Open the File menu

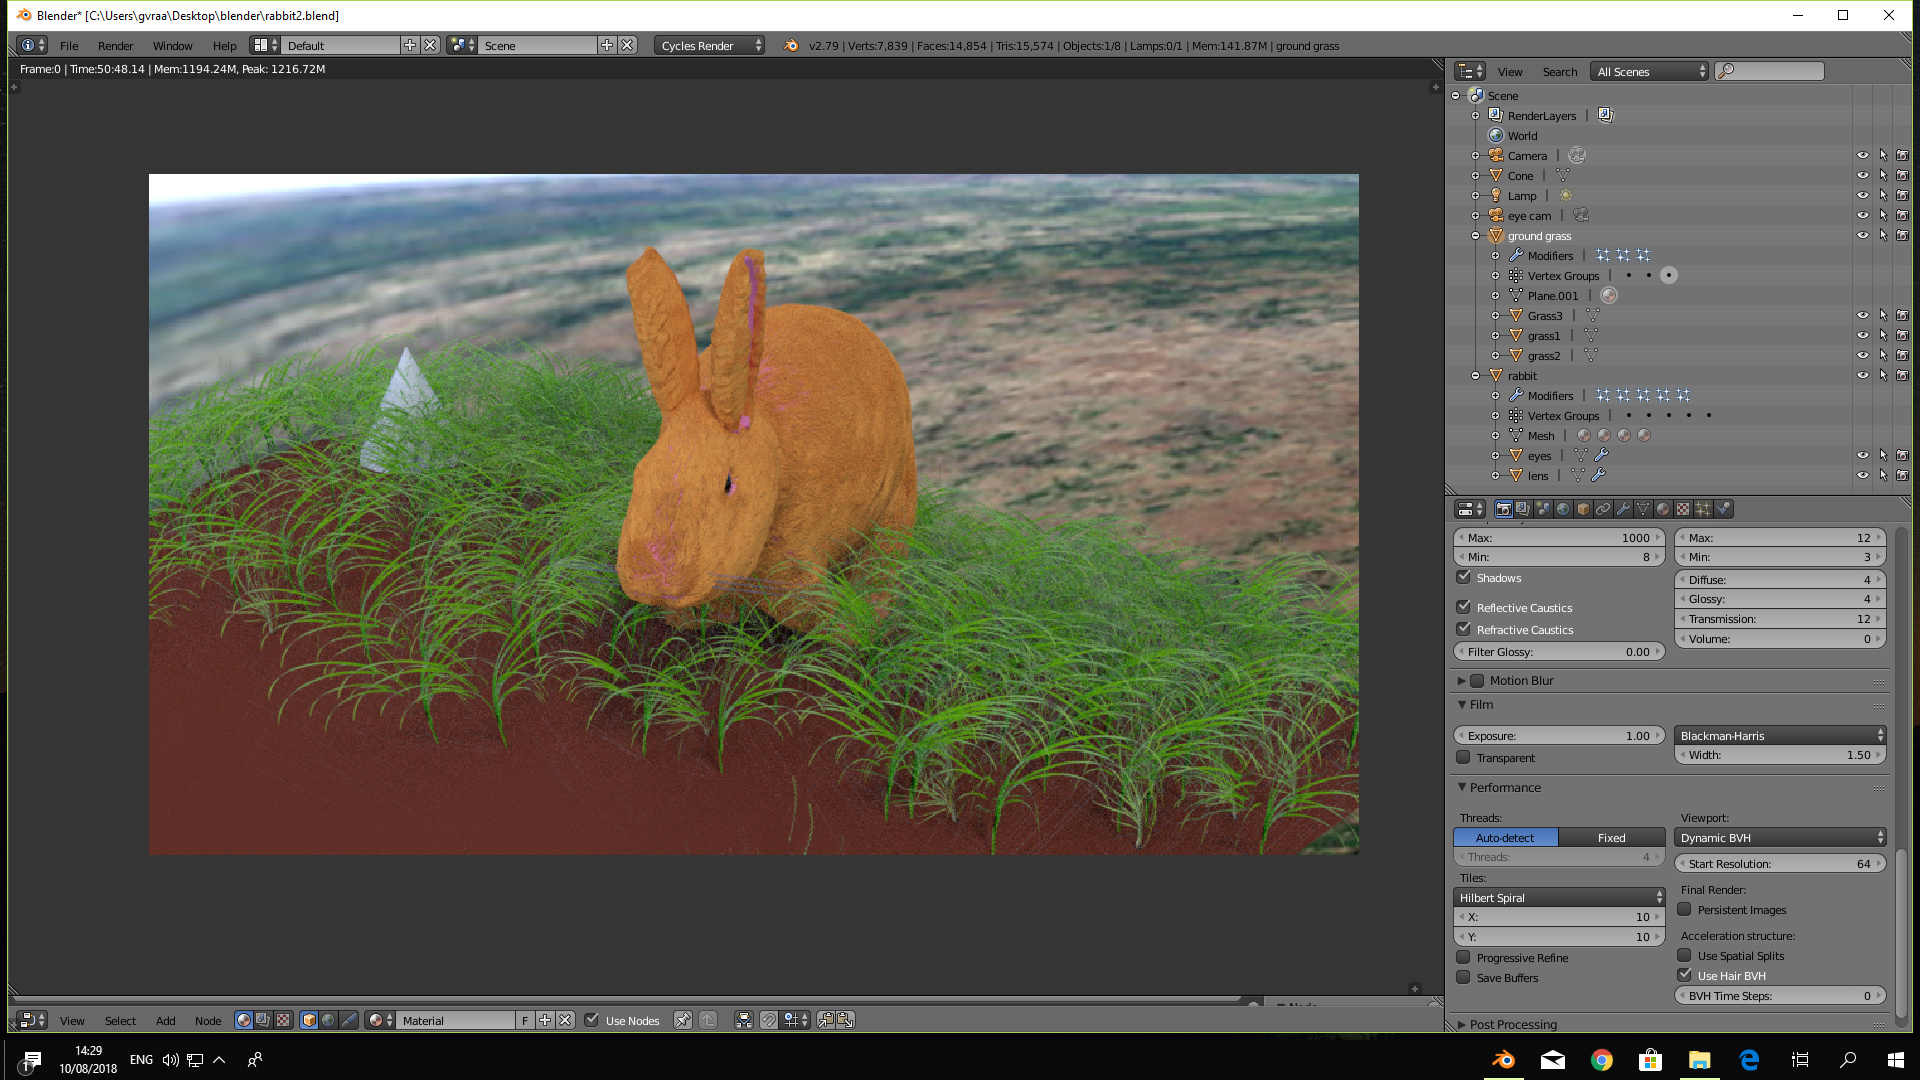click(x=69, y=45)
